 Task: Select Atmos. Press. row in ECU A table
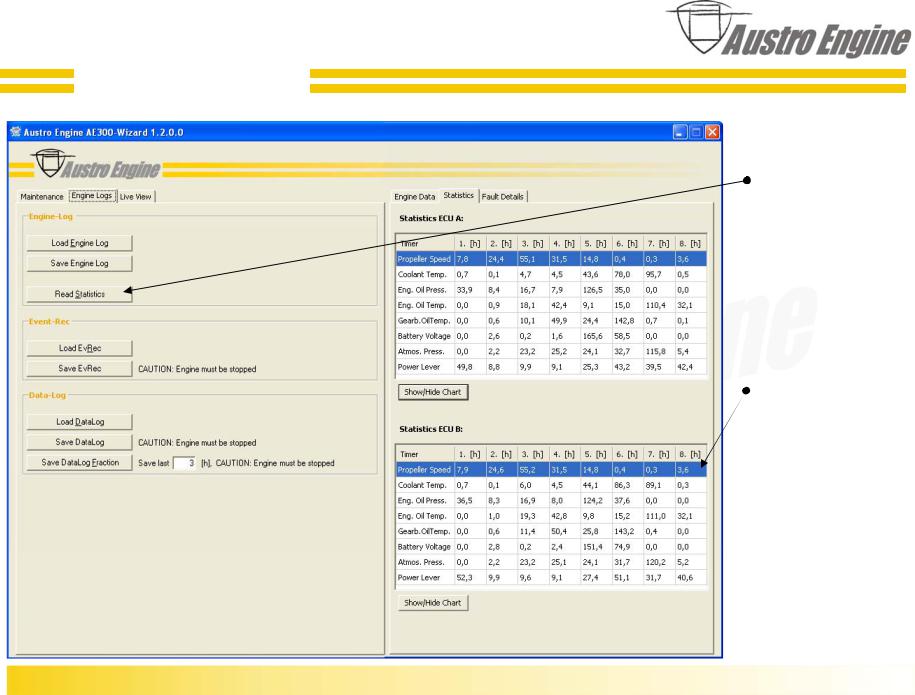click(551, 352)
